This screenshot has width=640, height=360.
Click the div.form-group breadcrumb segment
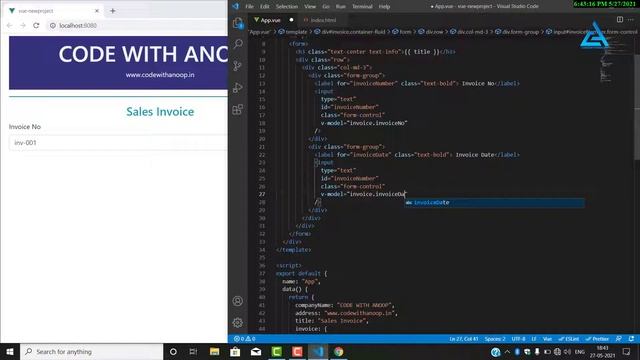pyautogui.click(x=517, y=32)
